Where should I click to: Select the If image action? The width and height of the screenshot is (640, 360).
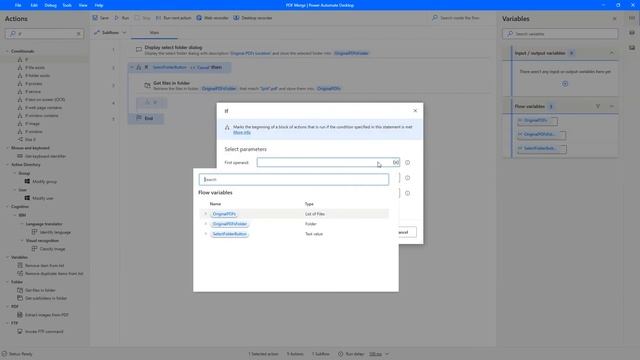coord(32,124)
